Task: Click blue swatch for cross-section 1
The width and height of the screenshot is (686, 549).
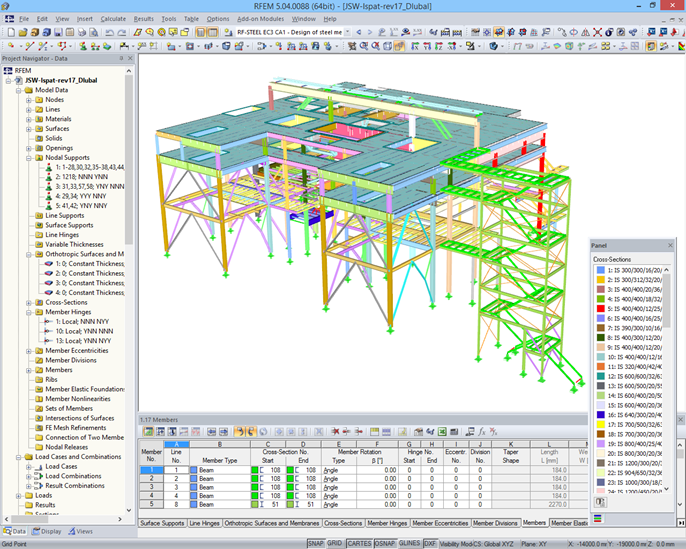Action: pos(601,270)
